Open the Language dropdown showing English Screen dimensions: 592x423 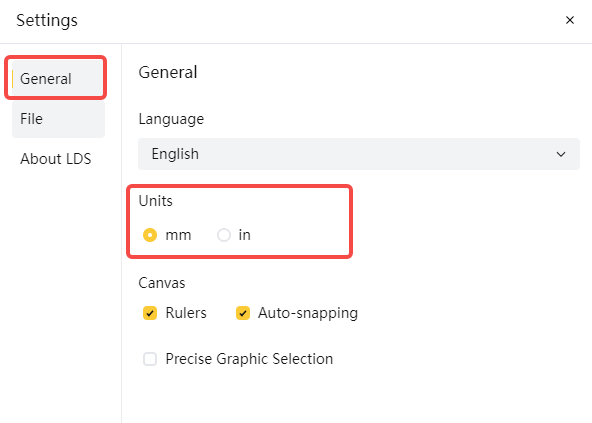coord(359,154)
